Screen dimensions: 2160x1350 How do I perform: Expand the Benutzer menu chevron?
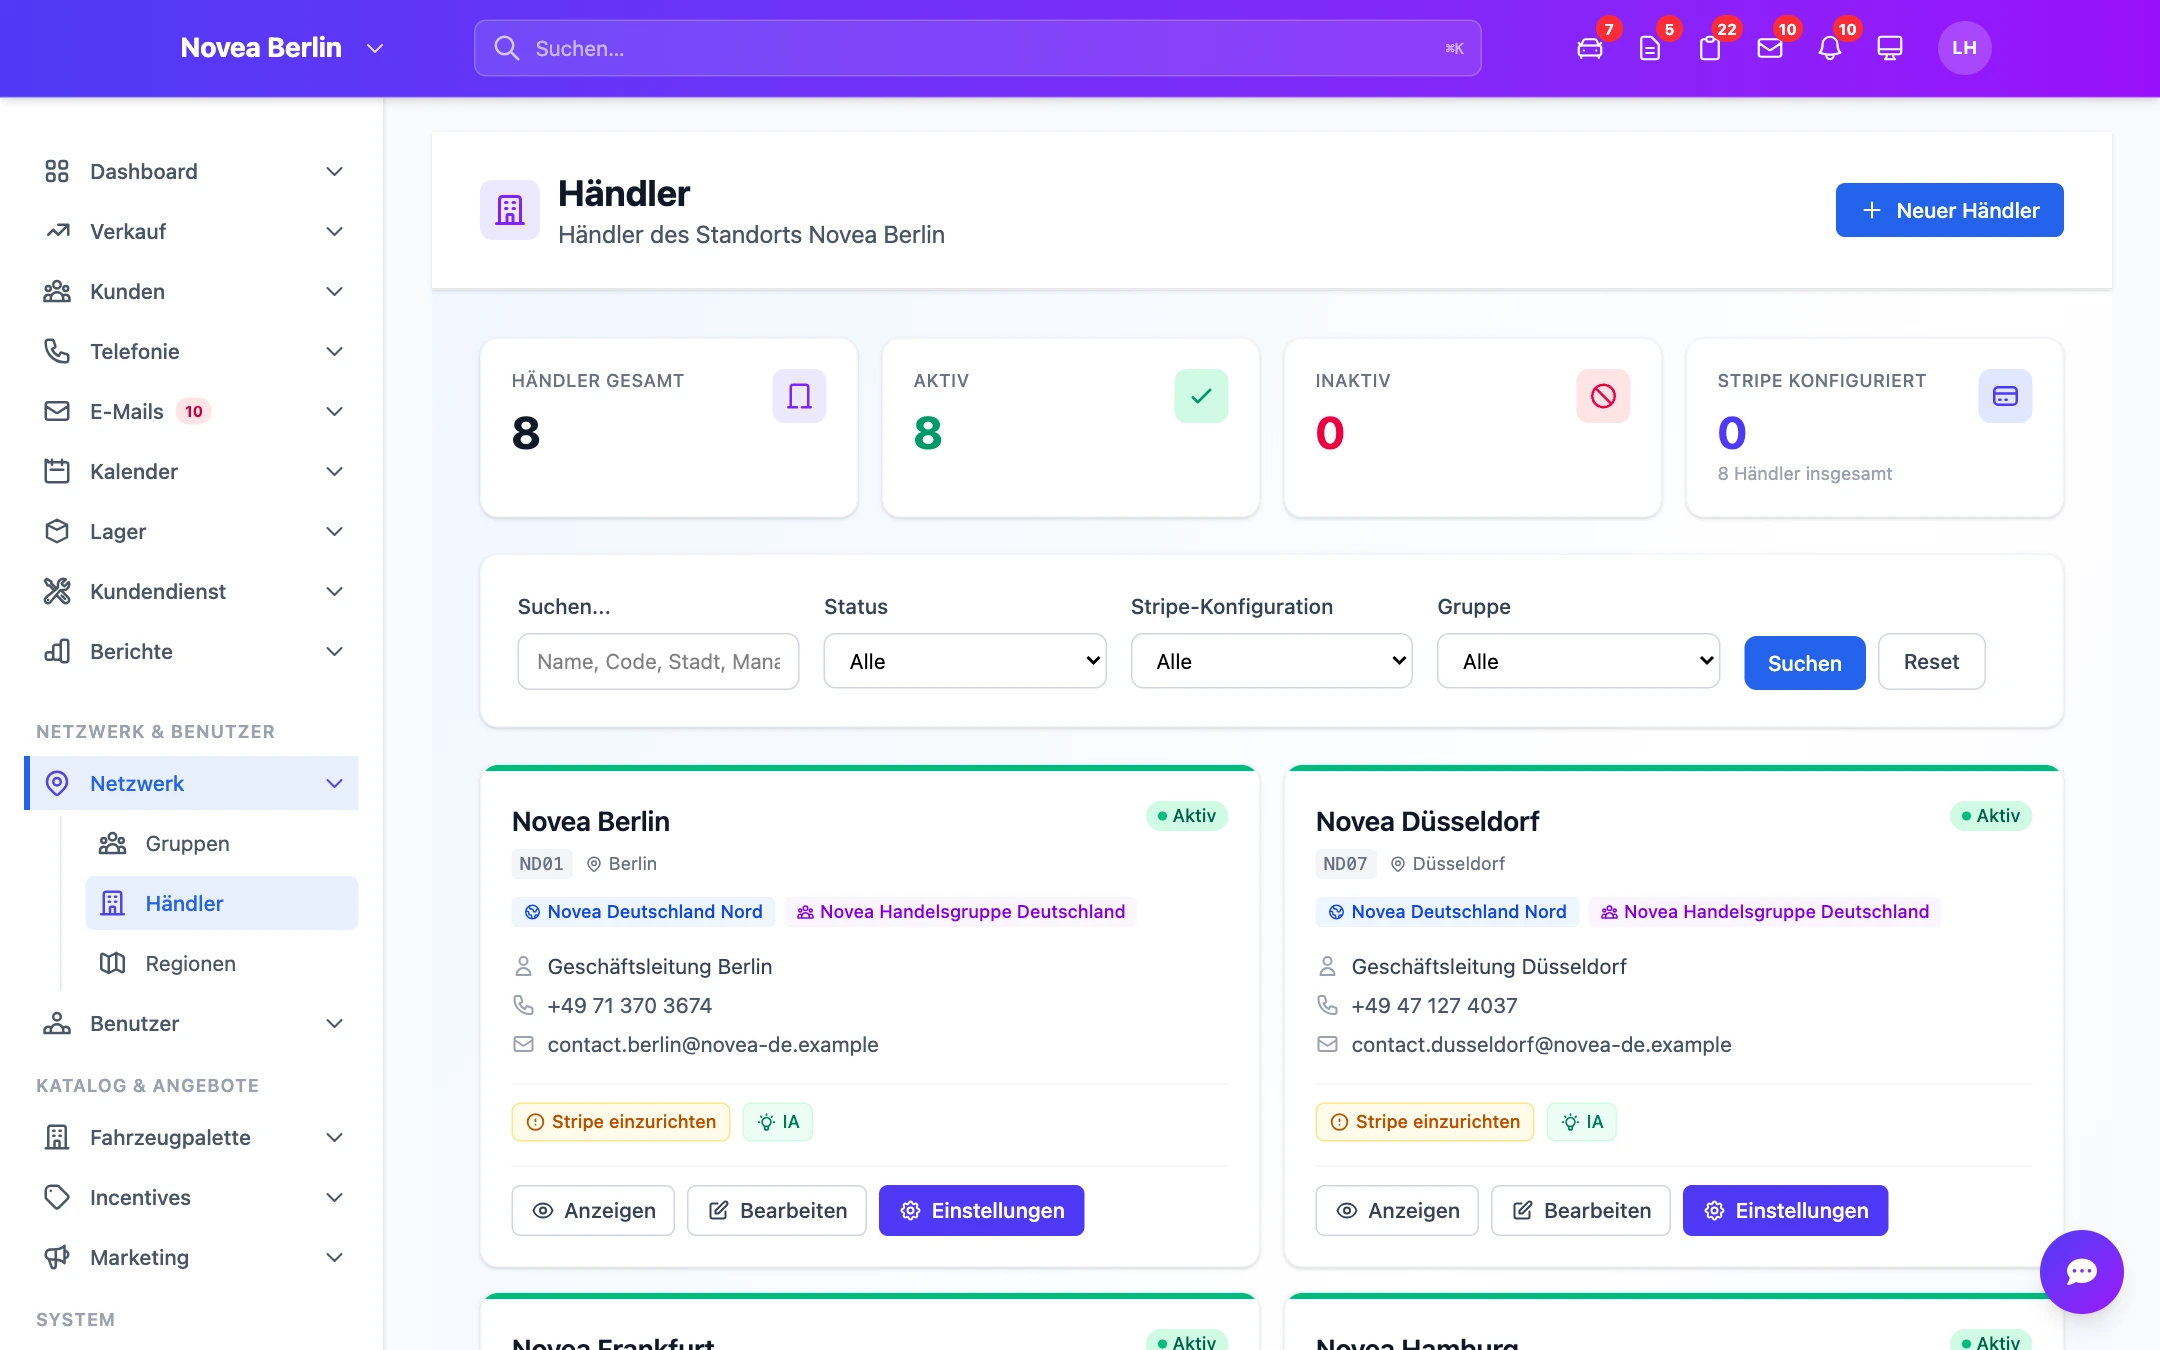click(335, 1023)
